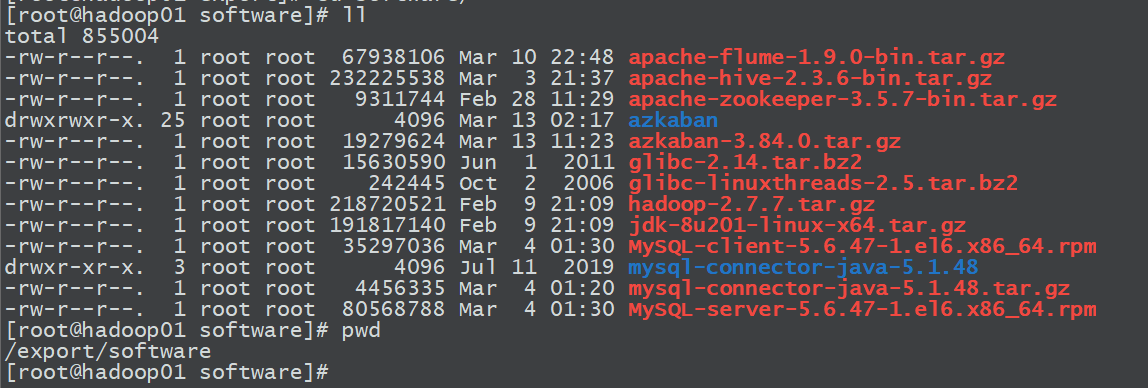This screenshot has width=1148, height=388.
Task: Click the pwd command text
Action: pos(361,331)
